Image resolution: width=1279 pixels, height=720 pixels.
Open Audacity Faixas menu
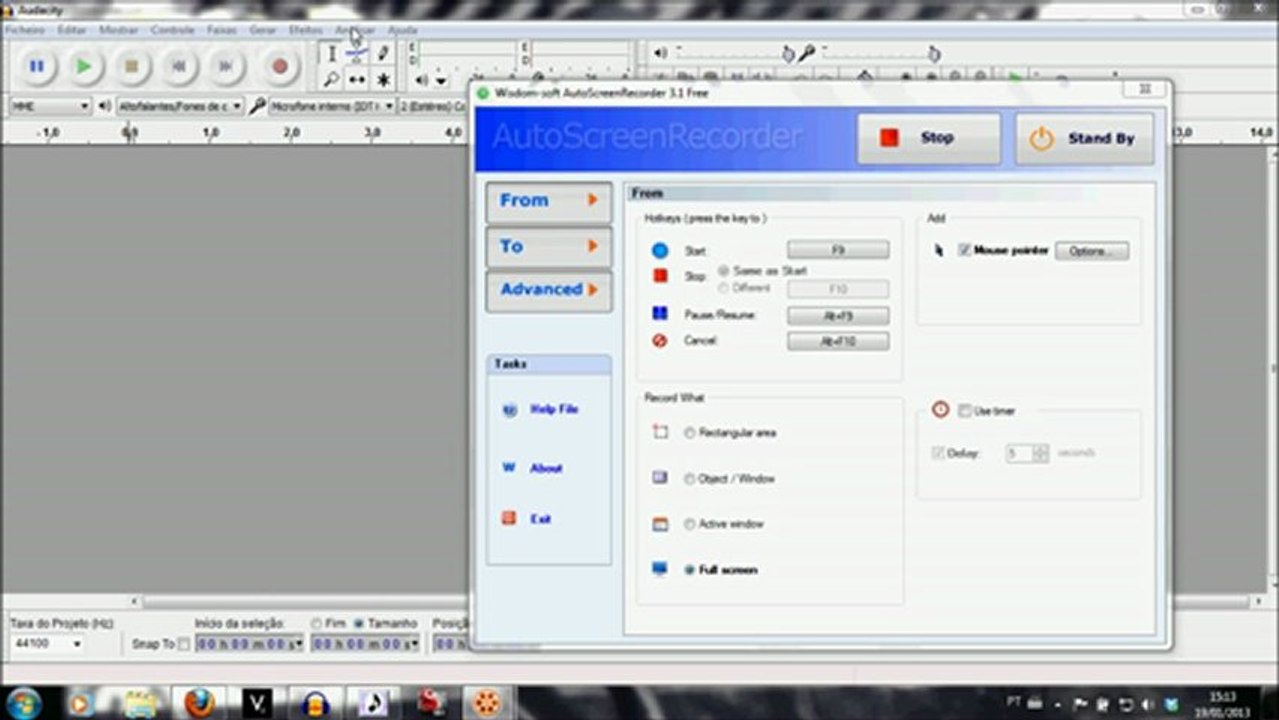click(x=222, y=30)
